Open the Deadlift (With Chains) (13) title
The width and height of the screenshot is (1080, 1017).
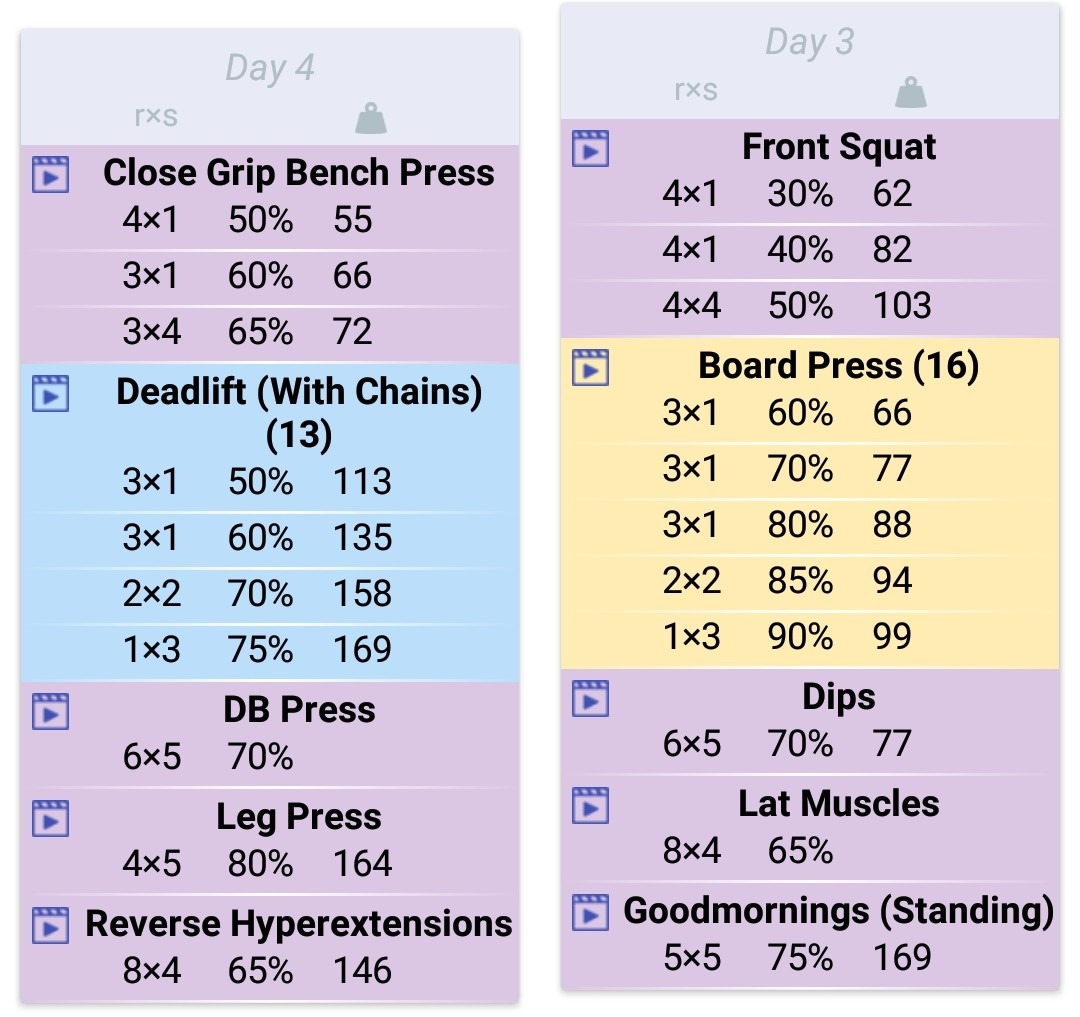point(299,412)
